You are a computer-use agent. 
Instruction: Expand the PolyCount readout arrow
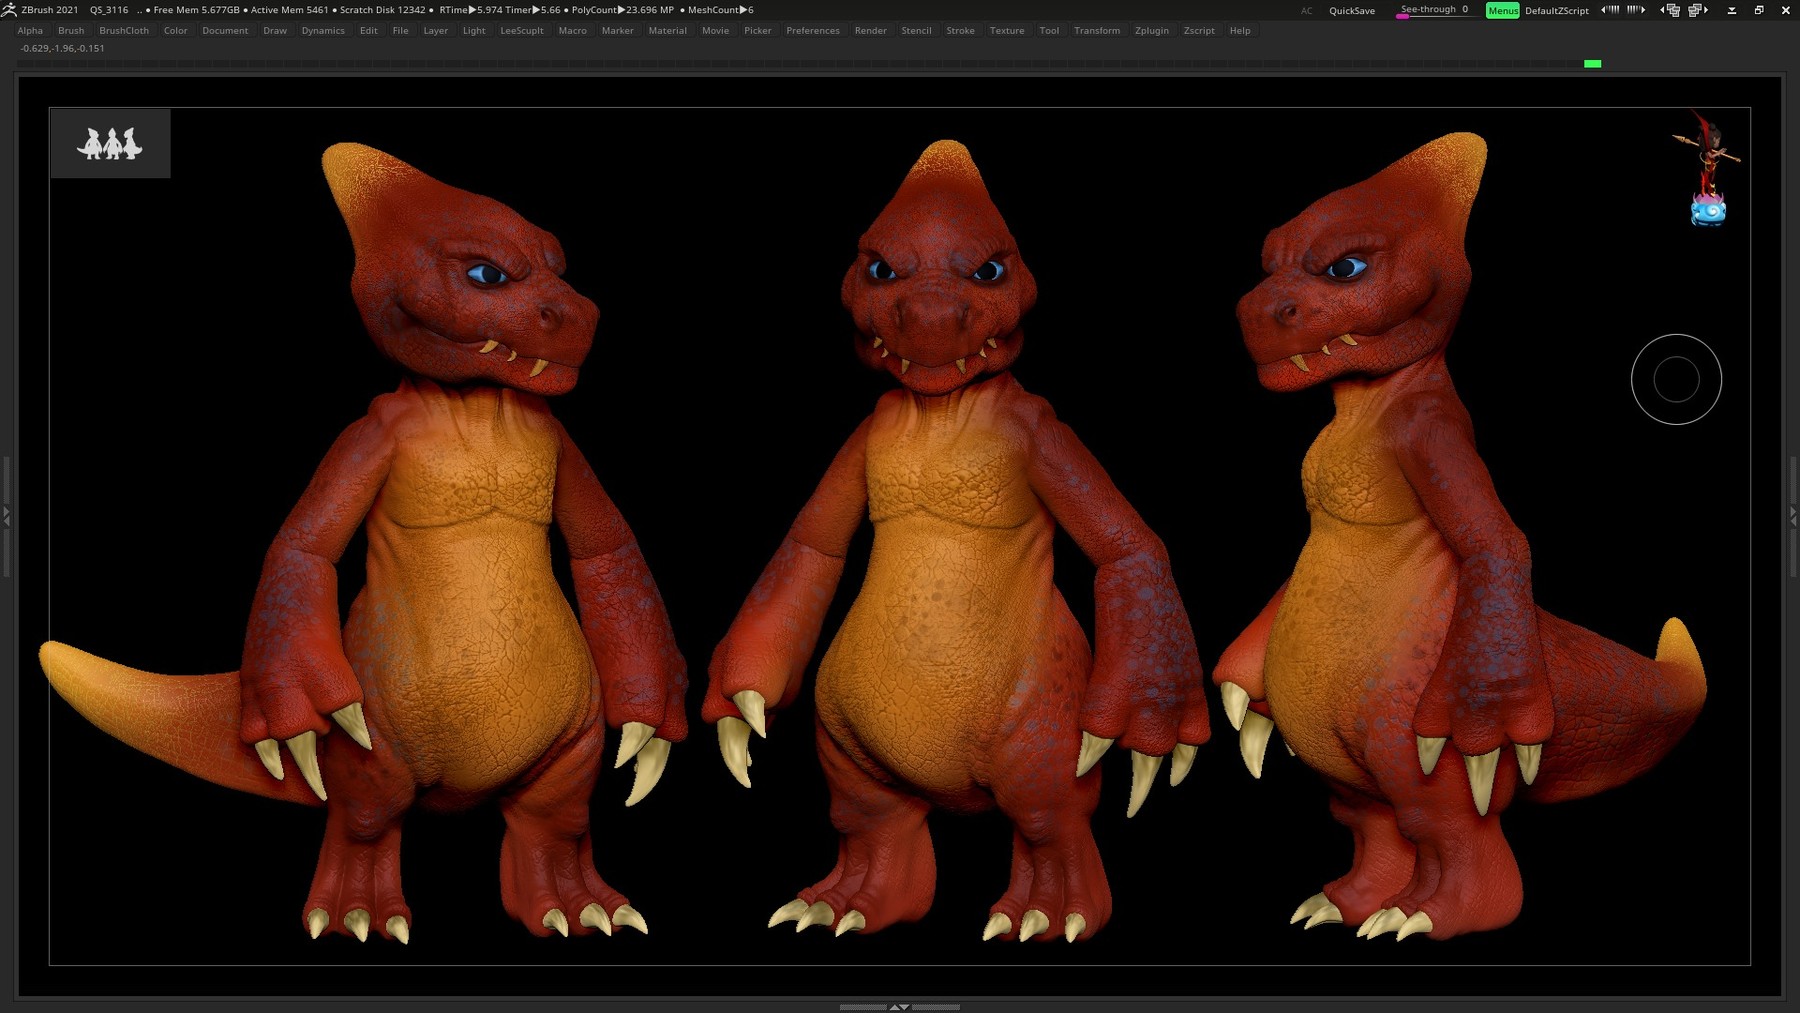point(620,10)
